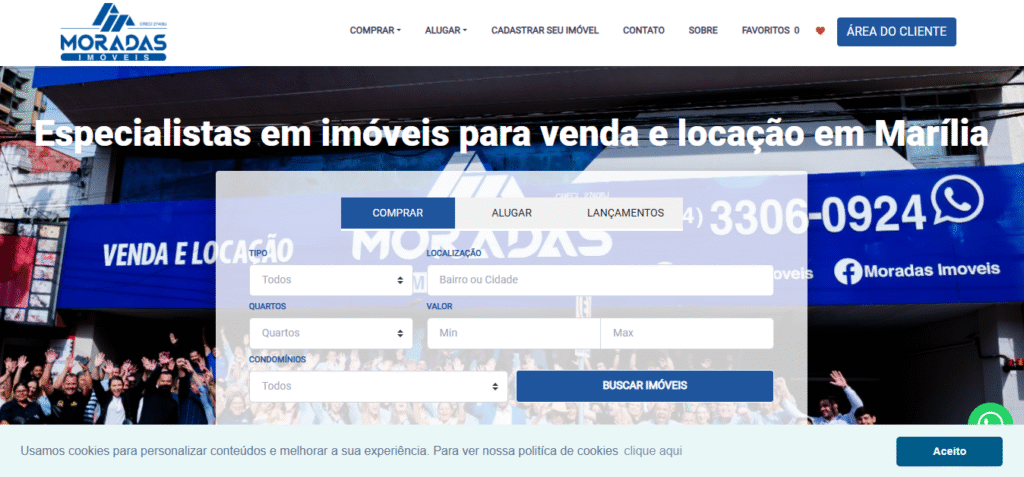This screenshot has height=477, width=1024.
Task: Open the SOBRE page
Action: click(x=703, y=30)
